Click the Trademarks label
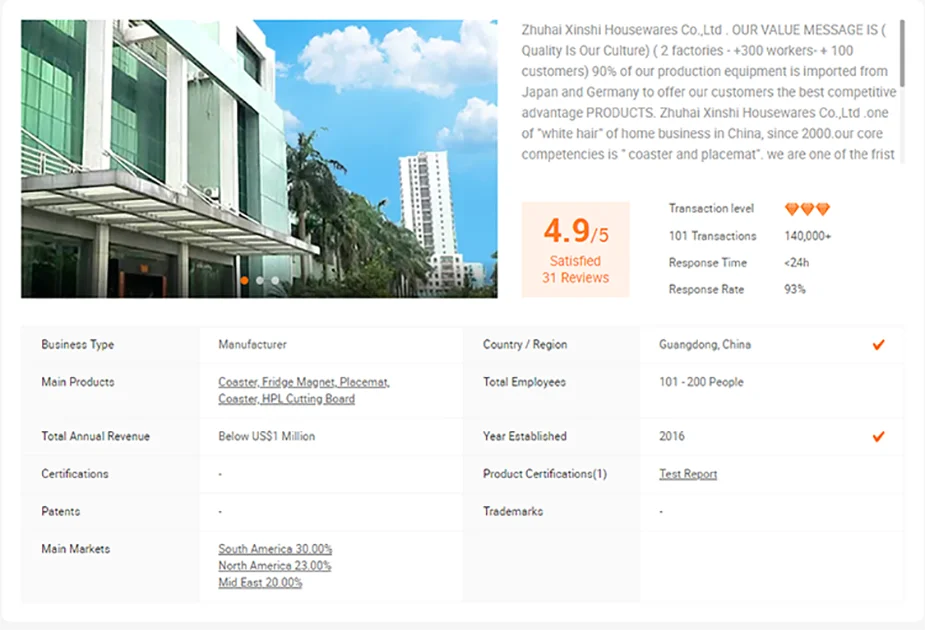925x630 pixels. coord(513,511)
